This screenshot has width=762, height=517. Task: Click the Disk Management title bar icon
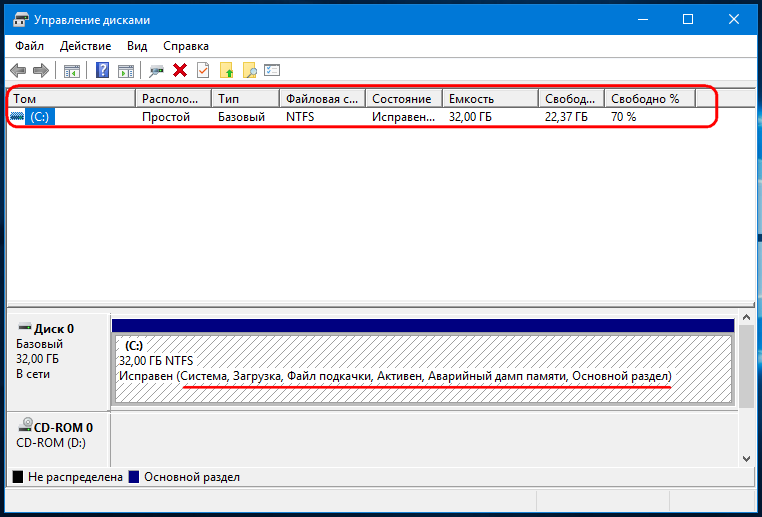point(20,20)
